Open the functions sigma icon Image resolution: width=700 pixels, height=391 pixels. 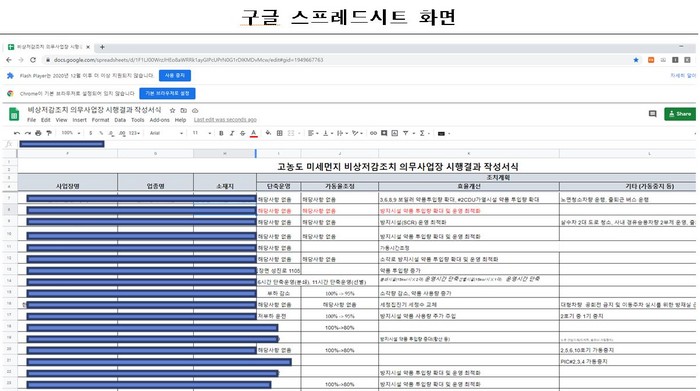click(422, 133)
